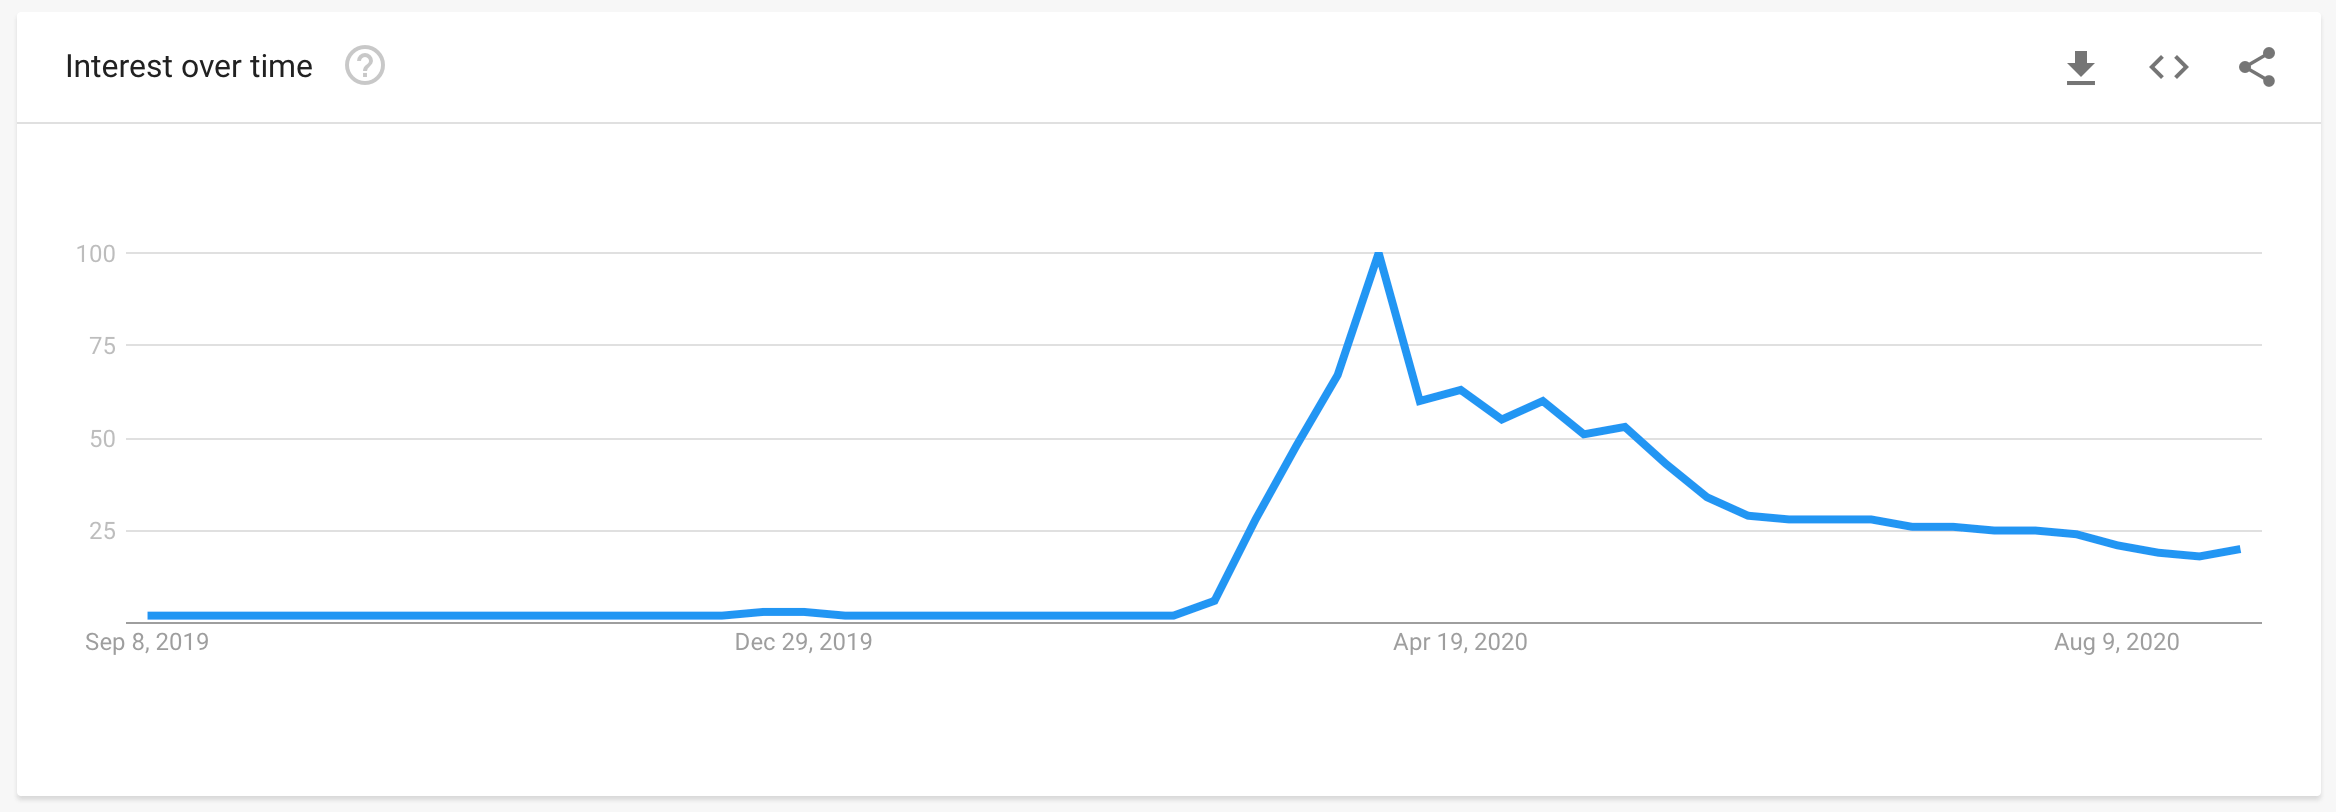The height and width of the screenshot is (812, 2336).
Task: Click the 75 y-axis label
Action: 103,346
